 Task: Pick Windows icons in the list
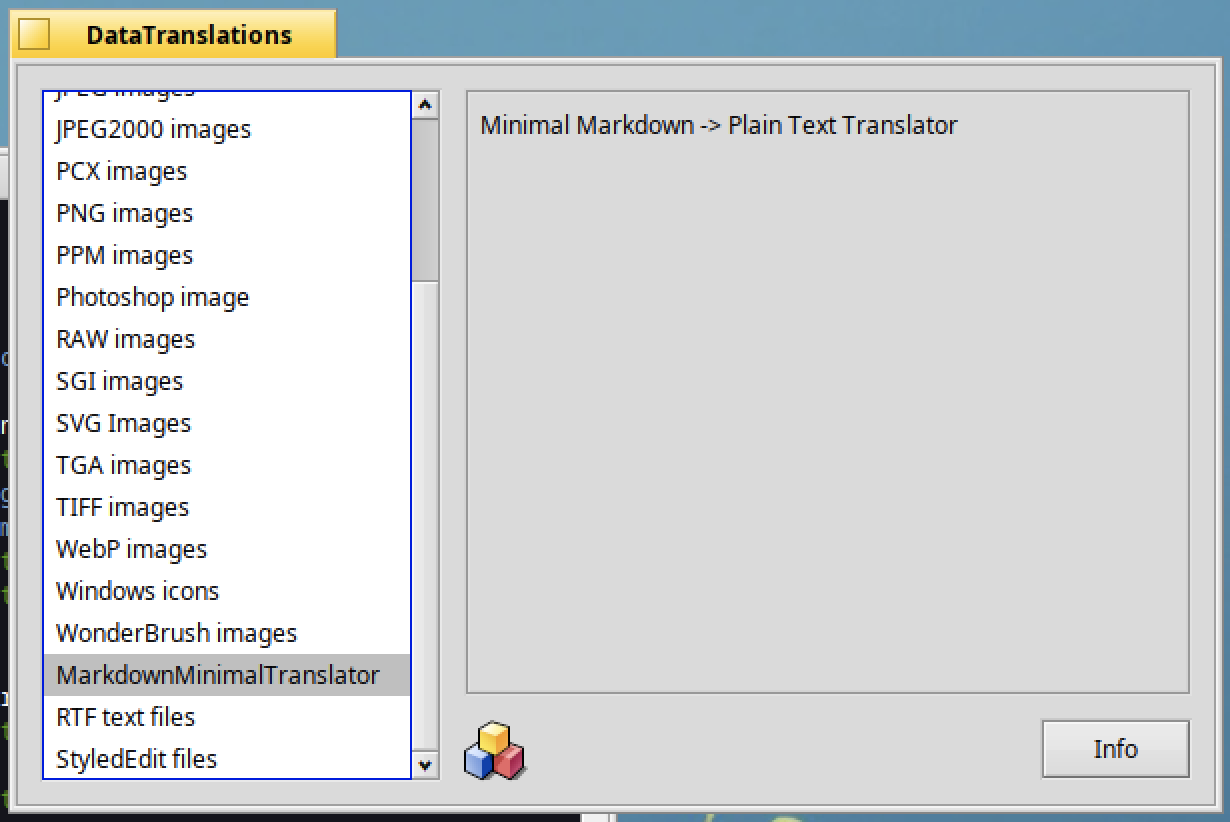coord(137,592)
